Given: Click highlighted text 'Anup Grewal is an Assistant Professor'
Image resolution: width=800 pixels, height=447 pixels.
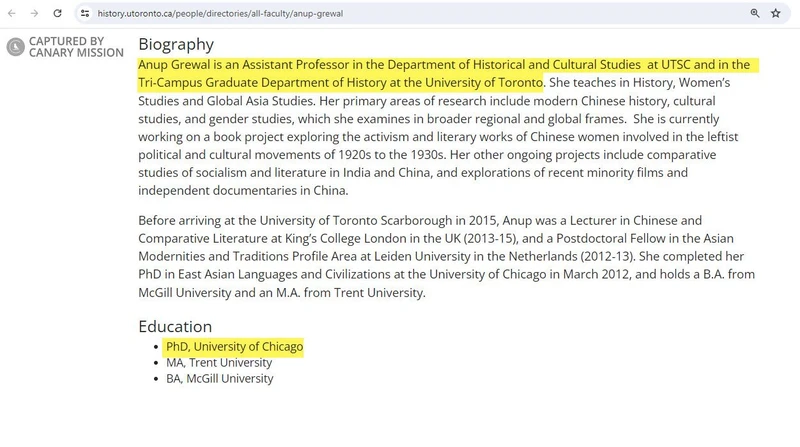Looking at the screenshot, I should (243, 65).
